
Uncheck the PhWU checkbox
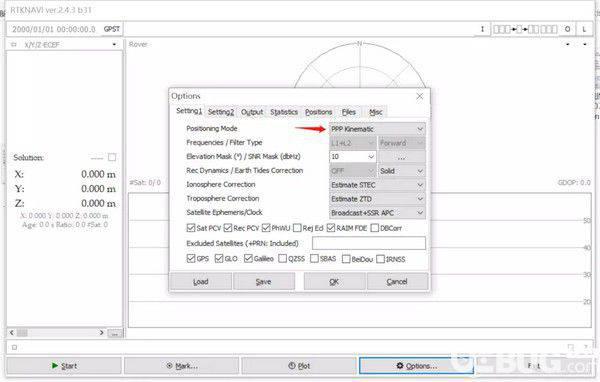click(266, 228)
